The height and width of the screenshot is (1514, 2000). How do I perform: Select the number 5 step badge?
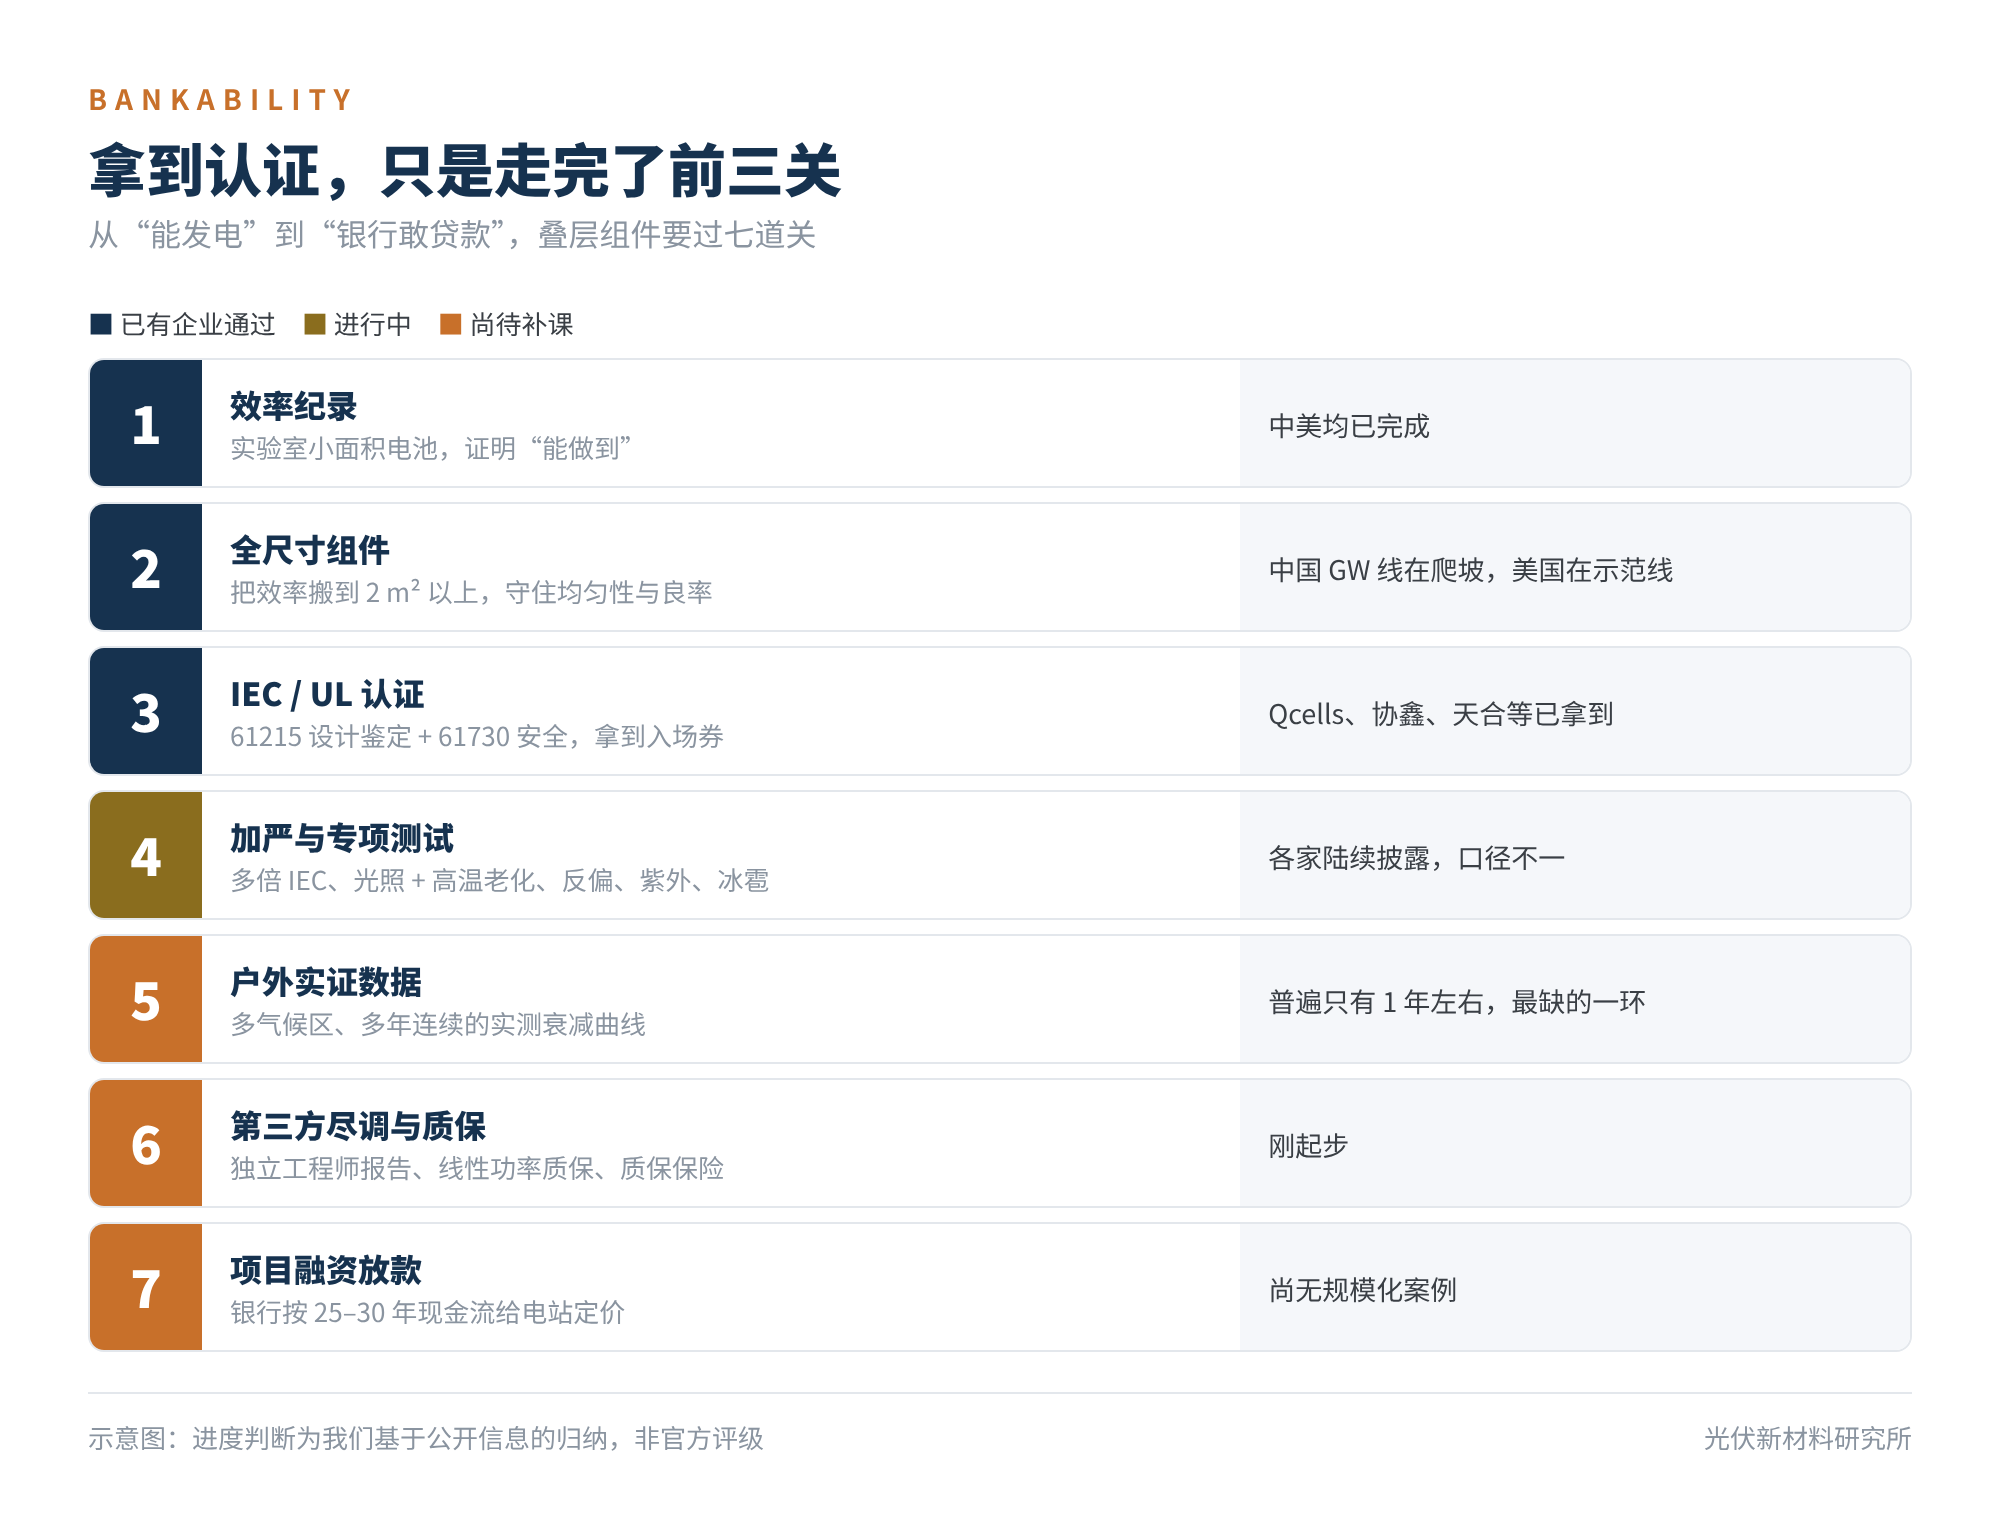click(x=146, y=999)
